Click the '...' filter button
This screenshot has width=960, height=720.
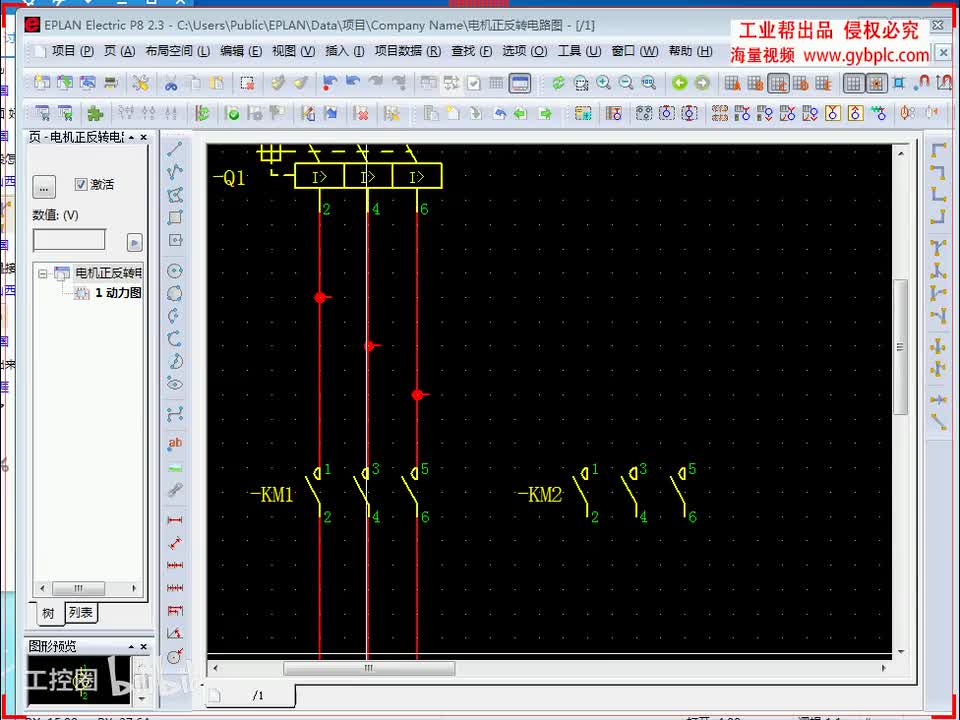tap(43, 187)
